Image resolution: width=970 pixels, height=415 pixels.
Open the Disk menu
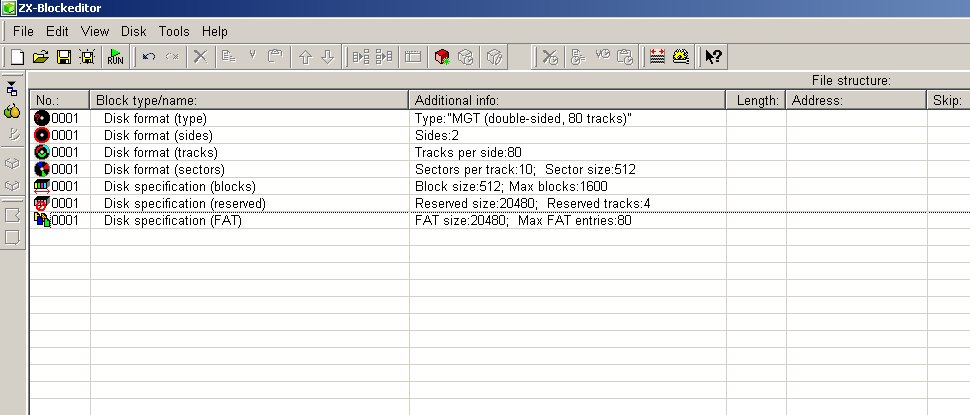134,32
